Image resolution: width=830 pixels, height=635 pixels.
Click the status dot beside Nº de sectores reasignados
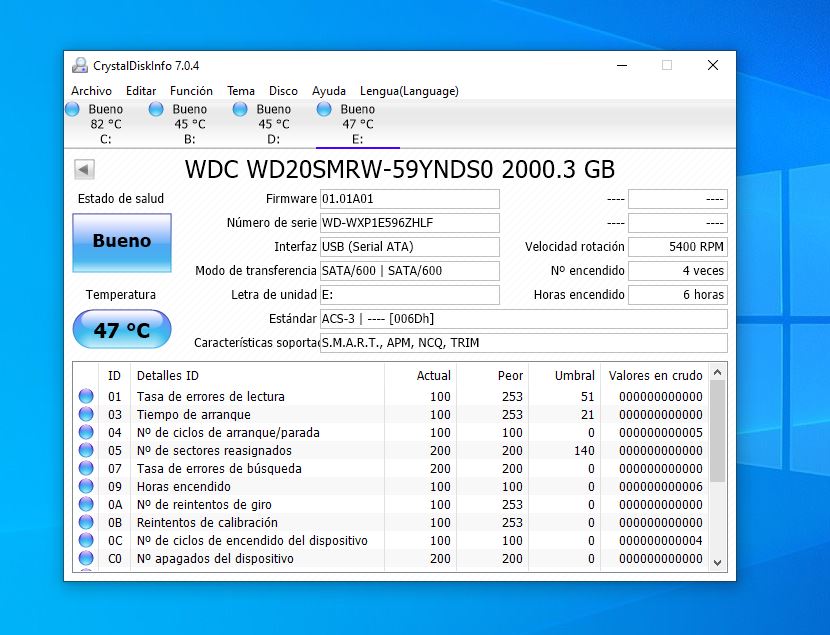[x=85, y=450]
